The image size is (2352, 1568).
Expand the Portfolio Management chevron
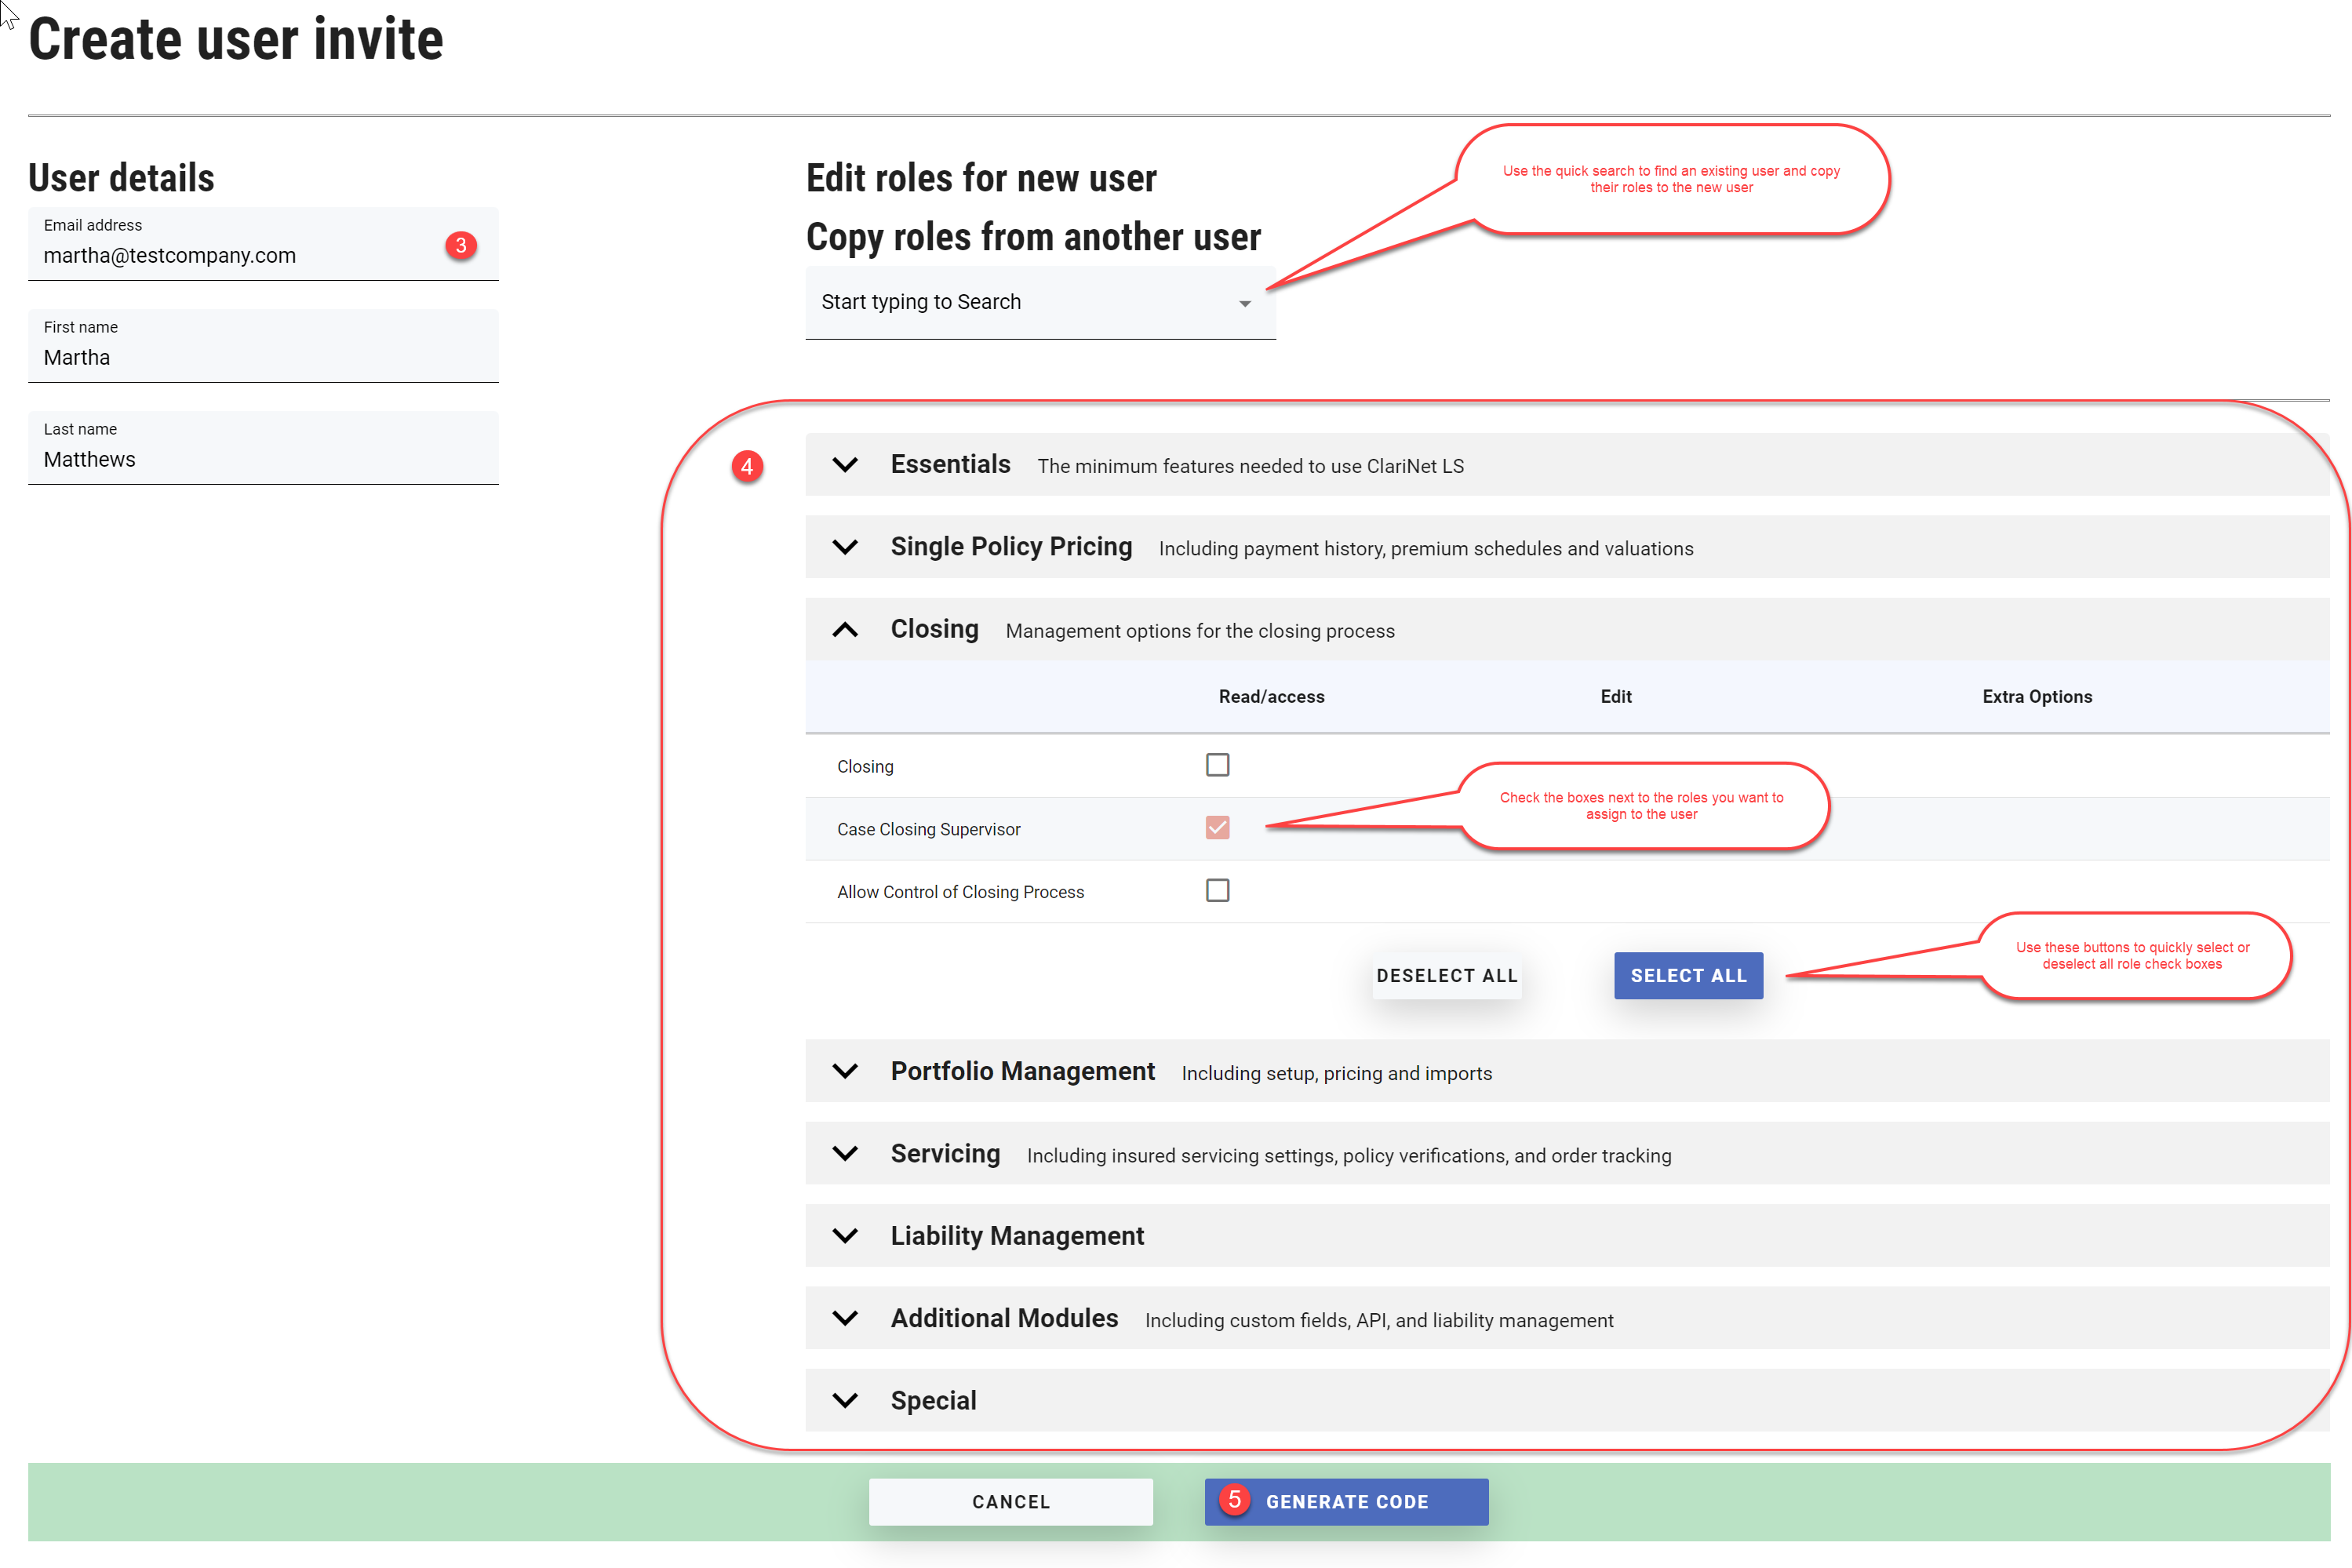pyautogui.click(x=845, y=1071)
